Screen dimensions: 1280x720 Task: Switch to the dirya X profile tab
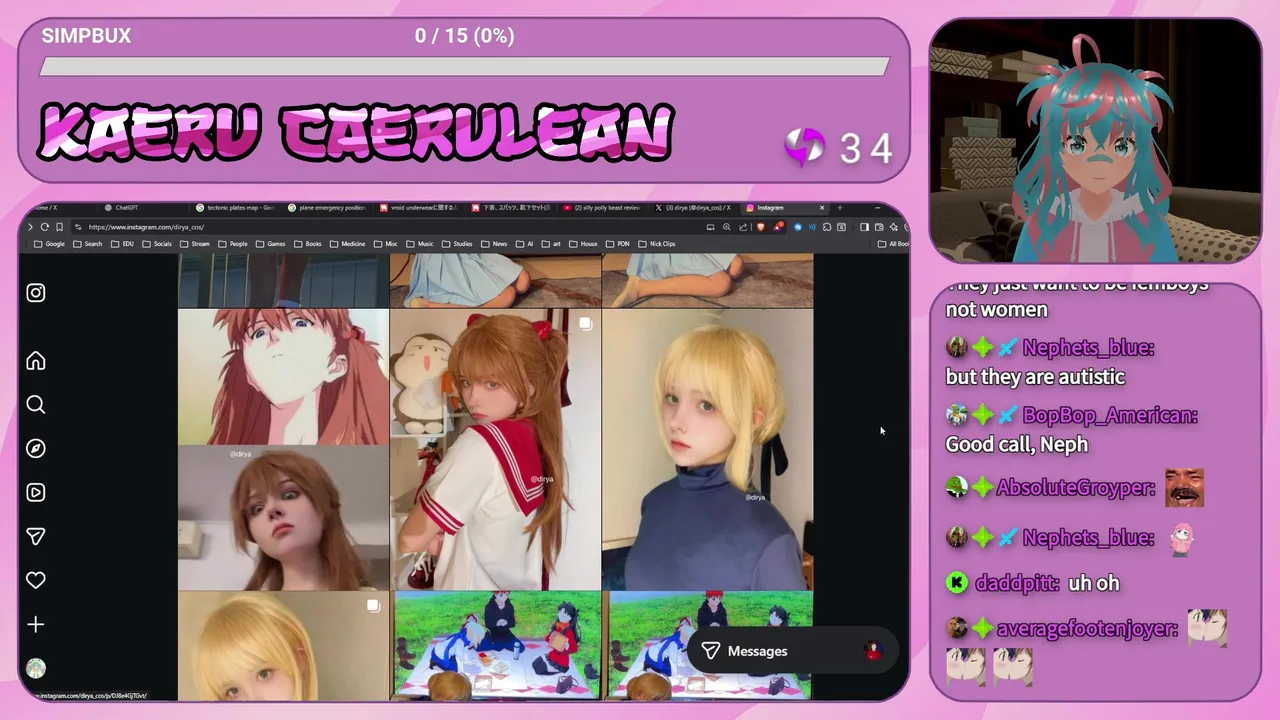click(x=692, y=208)
